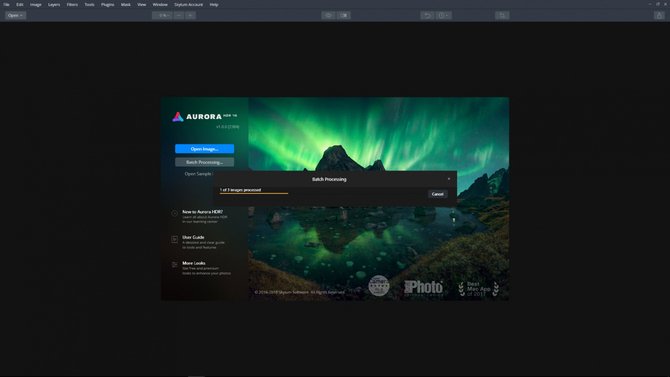This screenshot has width=670, height=377.
Task: Click the Batch Processing dialog title
Action: pos(329,179)
